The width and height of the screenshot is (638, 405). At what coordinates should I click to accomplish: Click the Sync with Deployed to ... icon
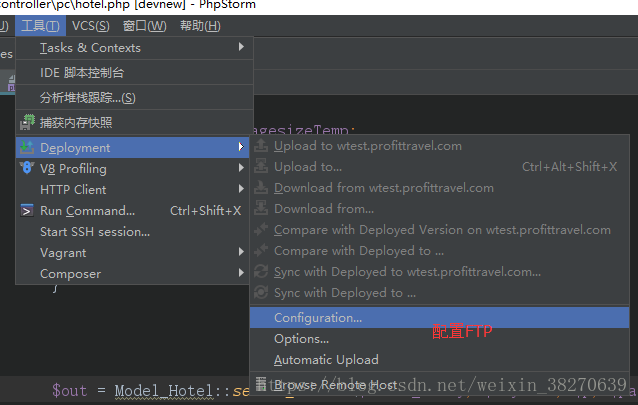pos(261,292)
